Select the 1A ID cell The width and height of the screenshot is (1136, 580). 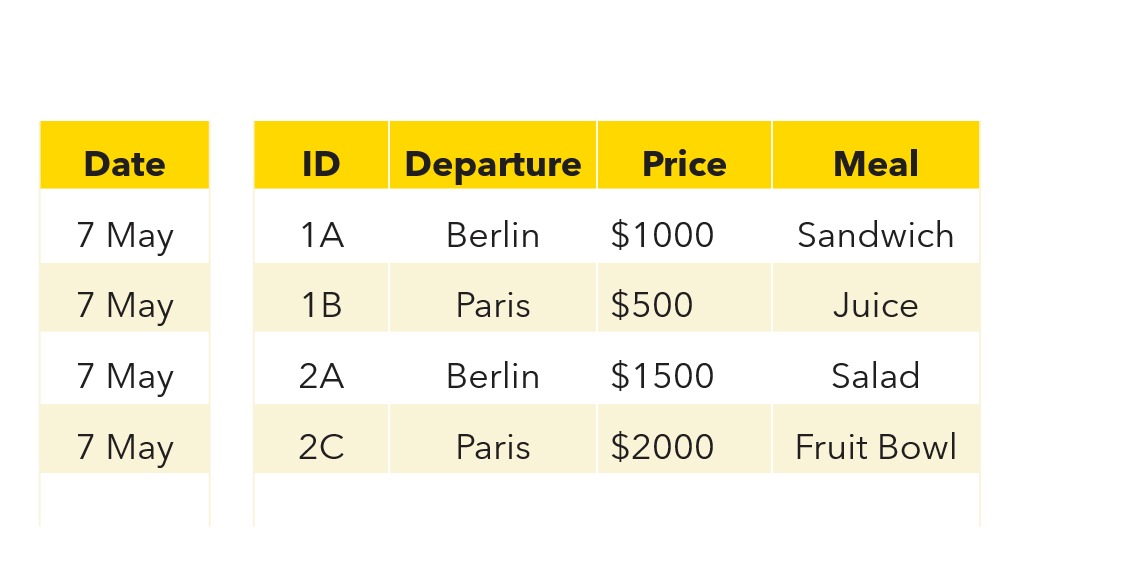click(x=321, y=227)
